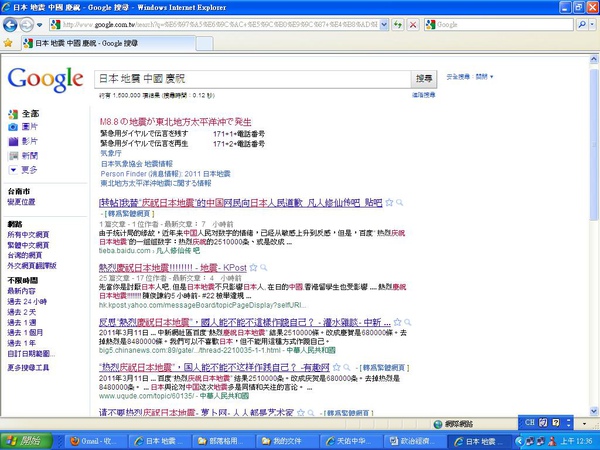
Task: Open the 進階搜尋 advanced search link
Action: click(424, 95)
